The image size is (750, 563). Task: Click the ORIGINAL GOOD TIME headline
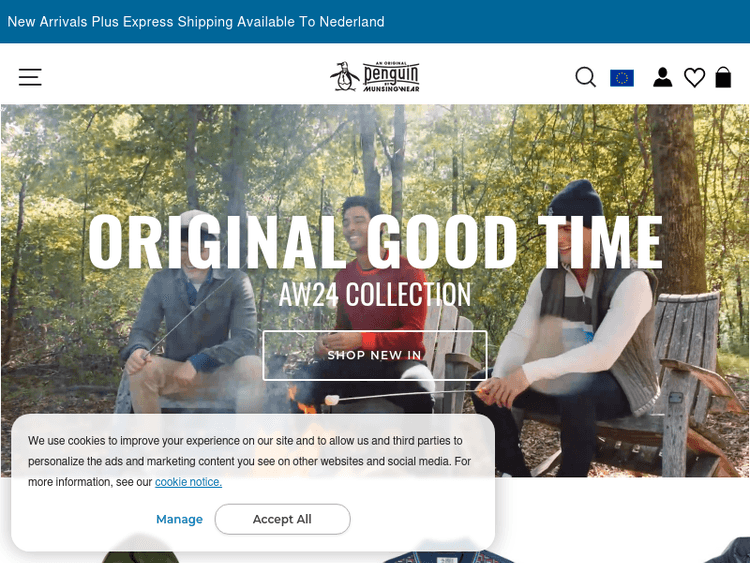point(375,242)
